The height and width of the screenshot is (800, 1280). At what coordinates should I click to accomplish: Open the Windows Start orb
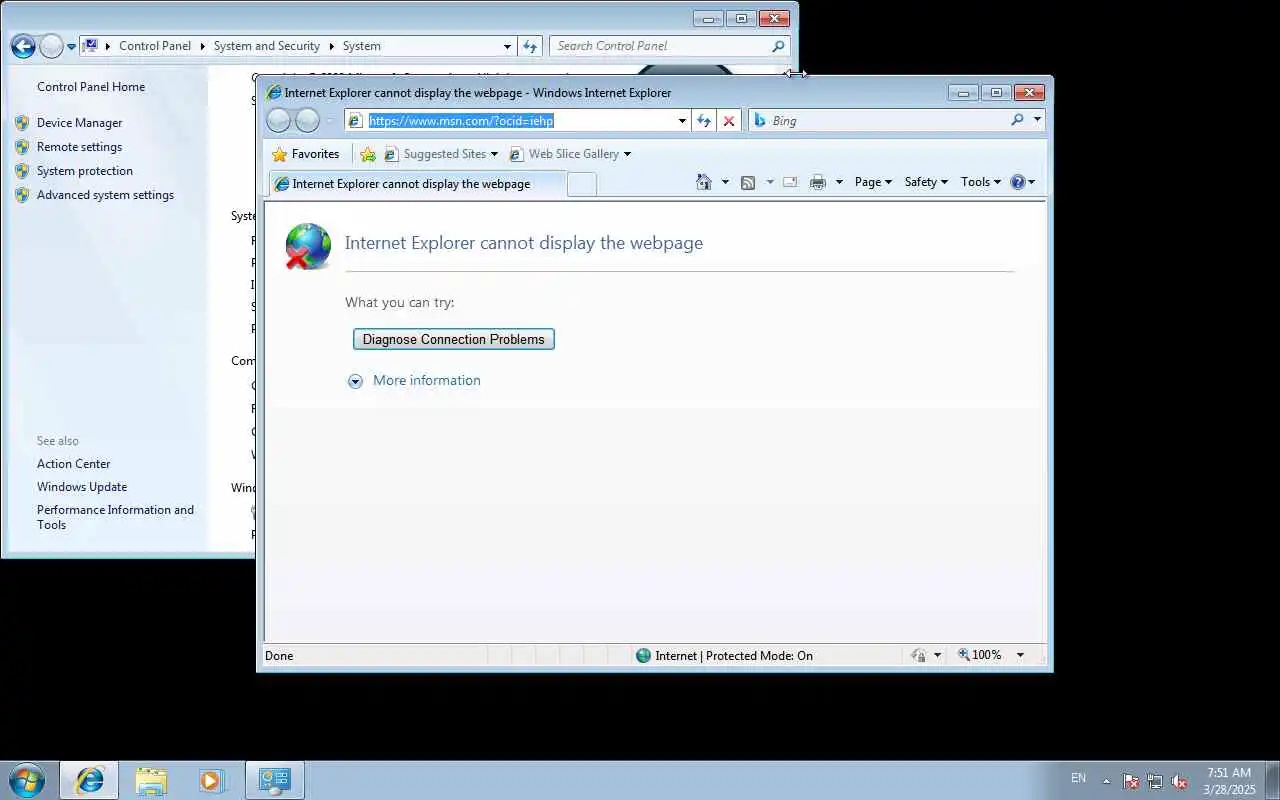coord(25,780)
